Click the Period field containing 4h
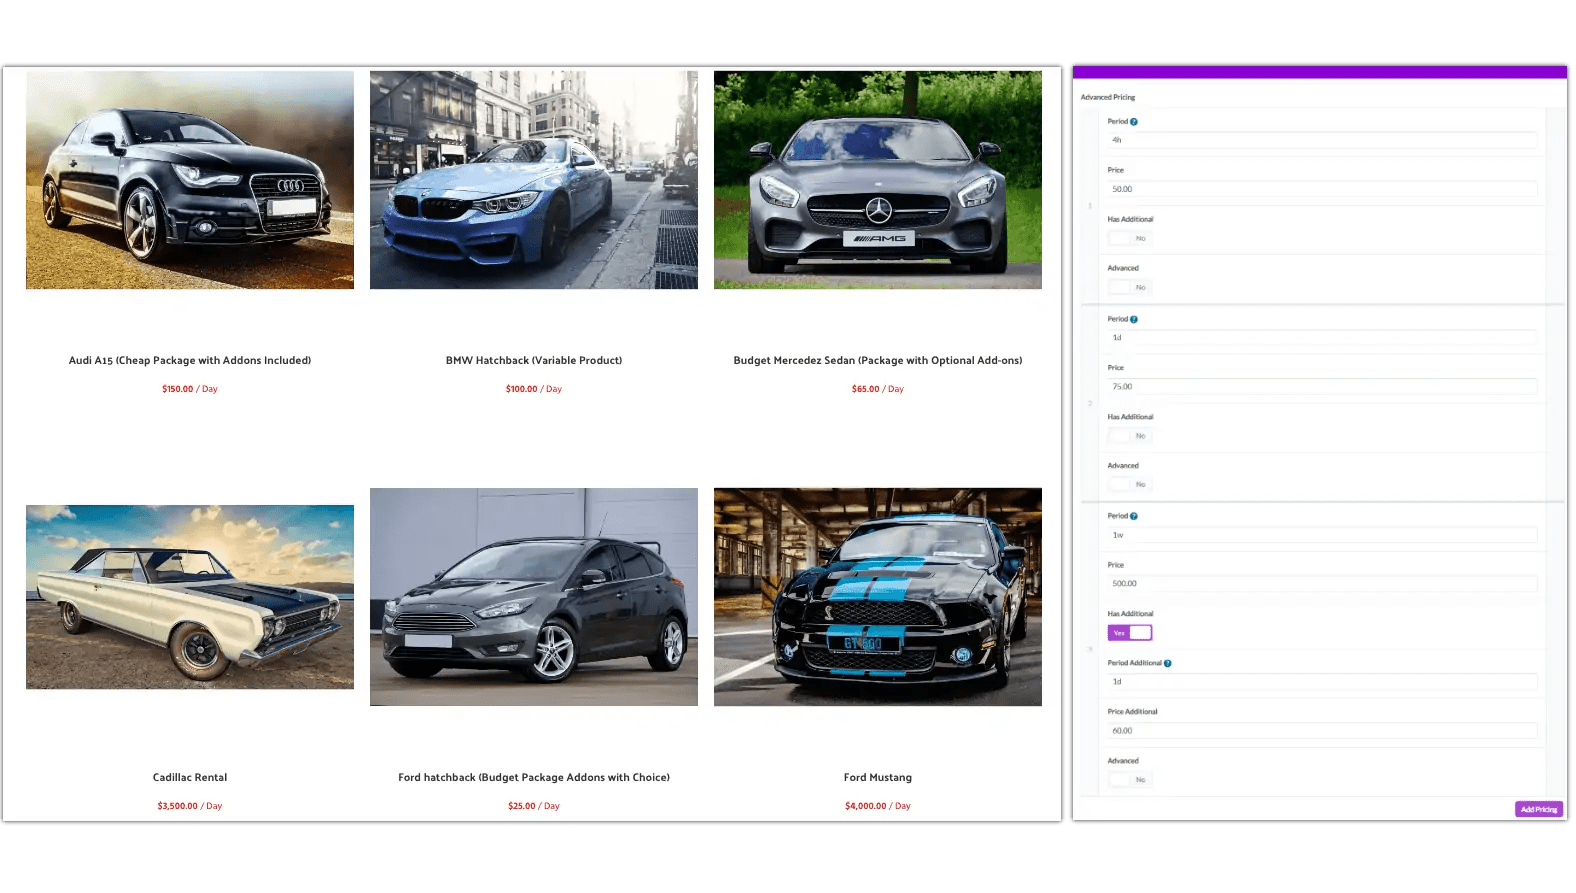The width and height of the screenshot is (1576, 893). pyautogui.click(x=1322, y=140)
